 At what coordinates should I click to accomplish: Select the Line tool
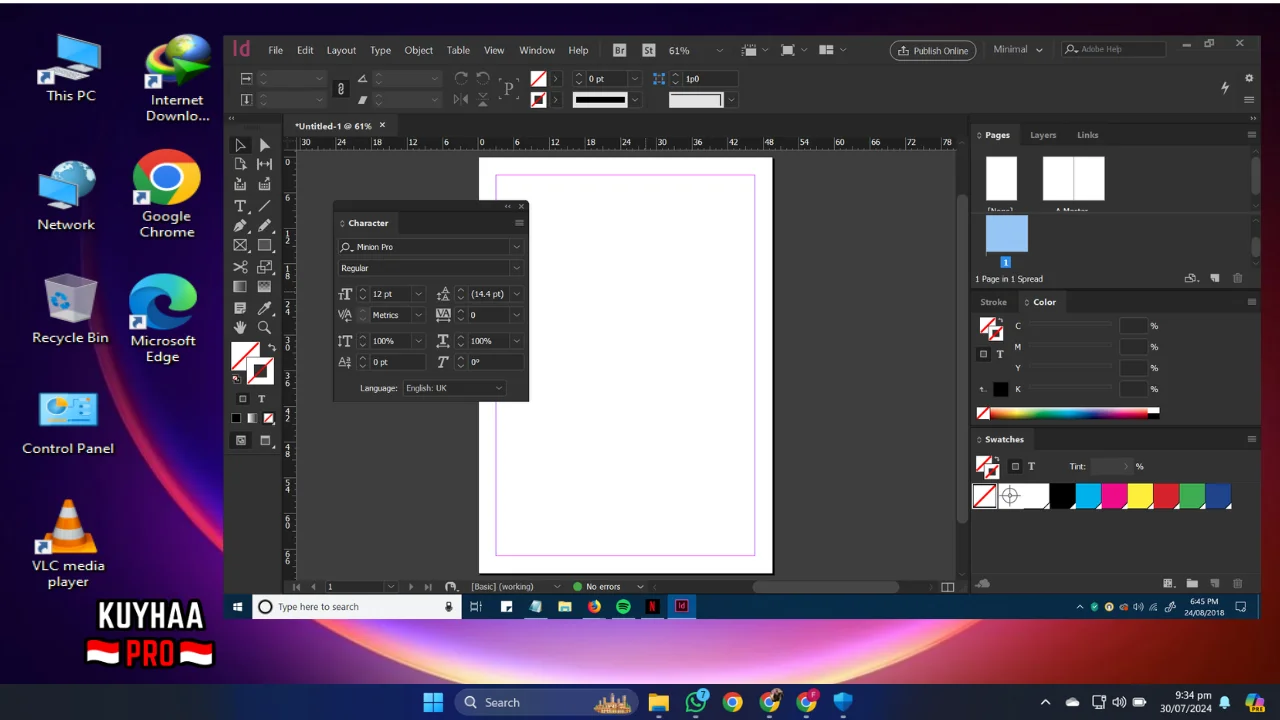[x=264, y=206]
